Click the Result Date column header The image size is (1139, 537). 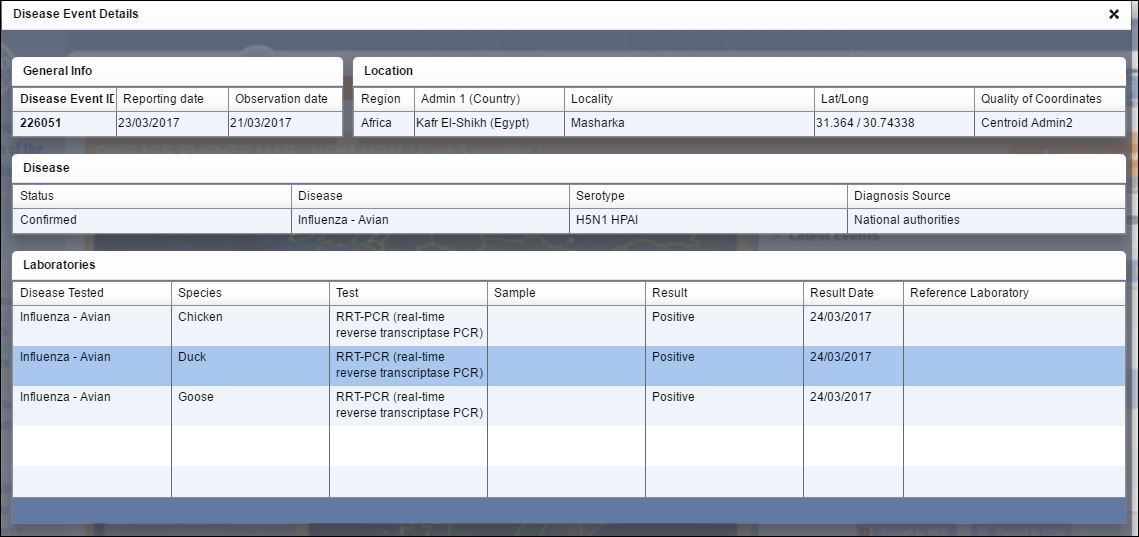coord(854,294)
